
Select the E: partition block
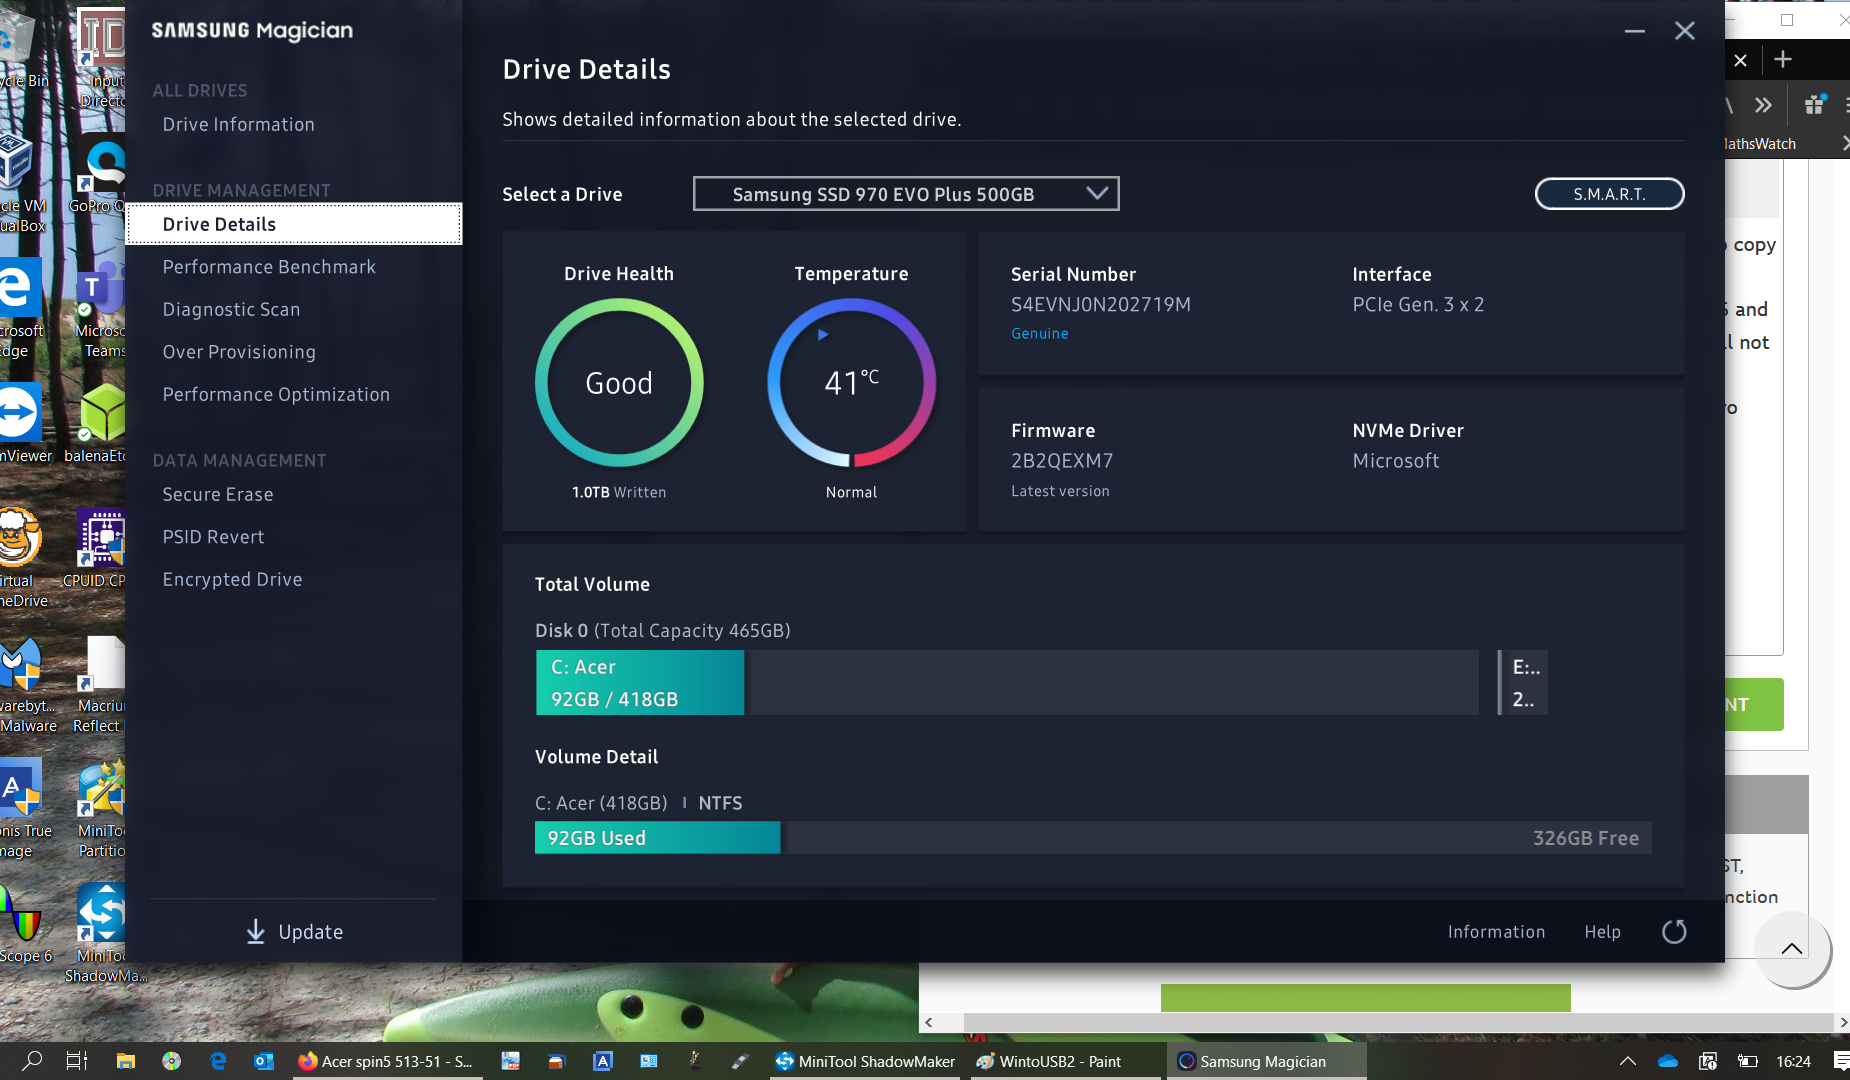coord(1524,683)
